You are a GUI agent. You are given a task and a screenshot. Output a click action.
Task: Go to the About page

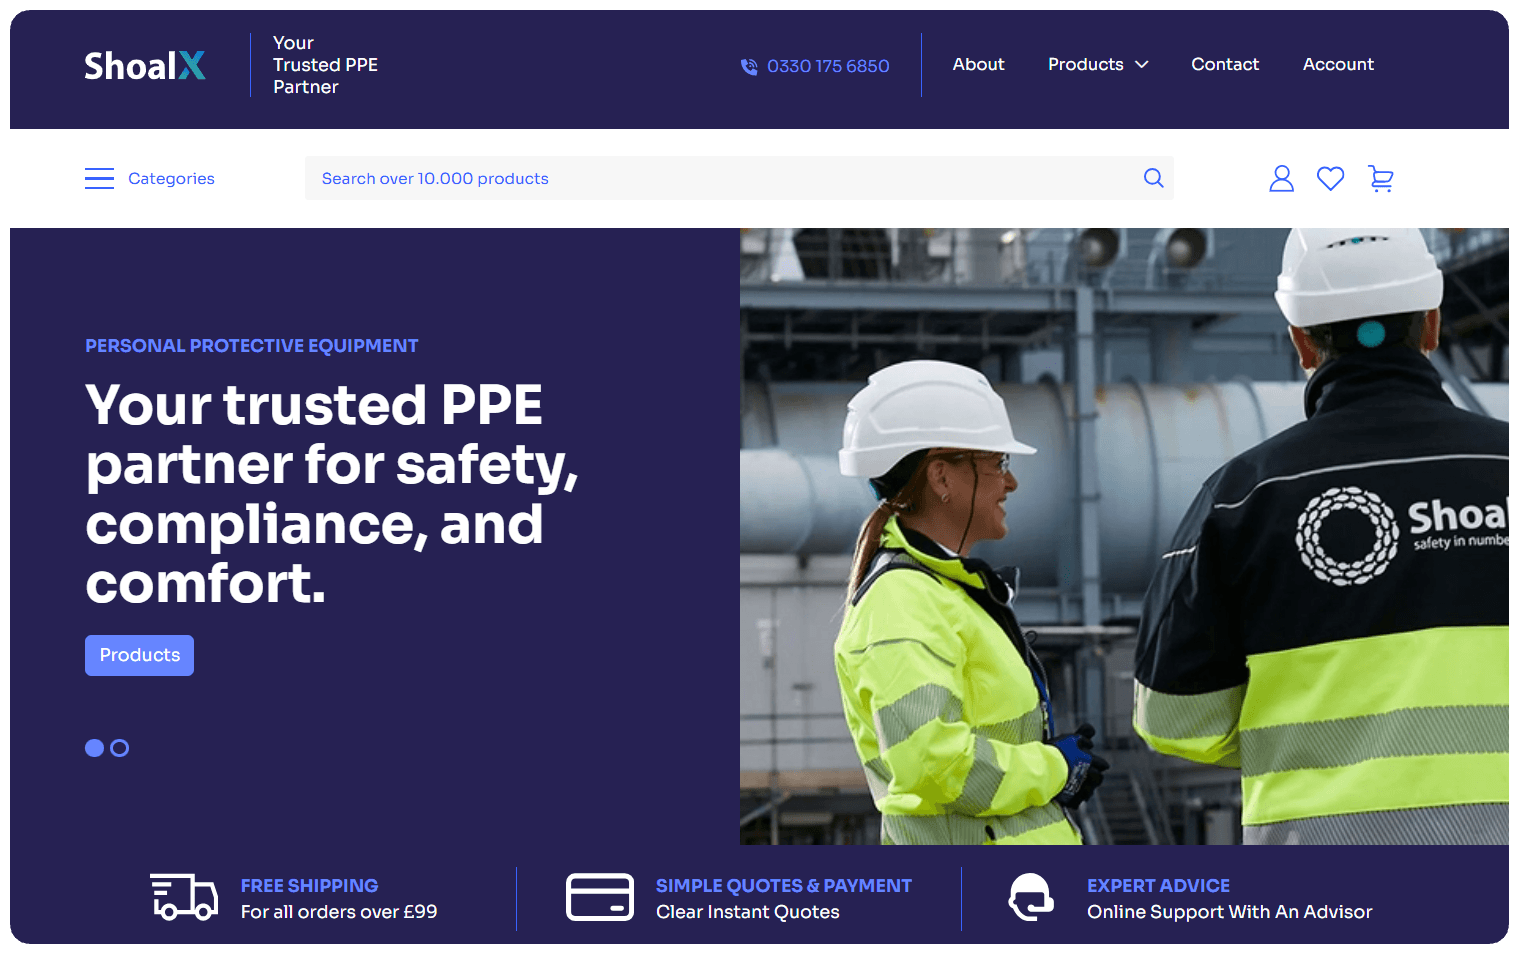tap(978, 65)
